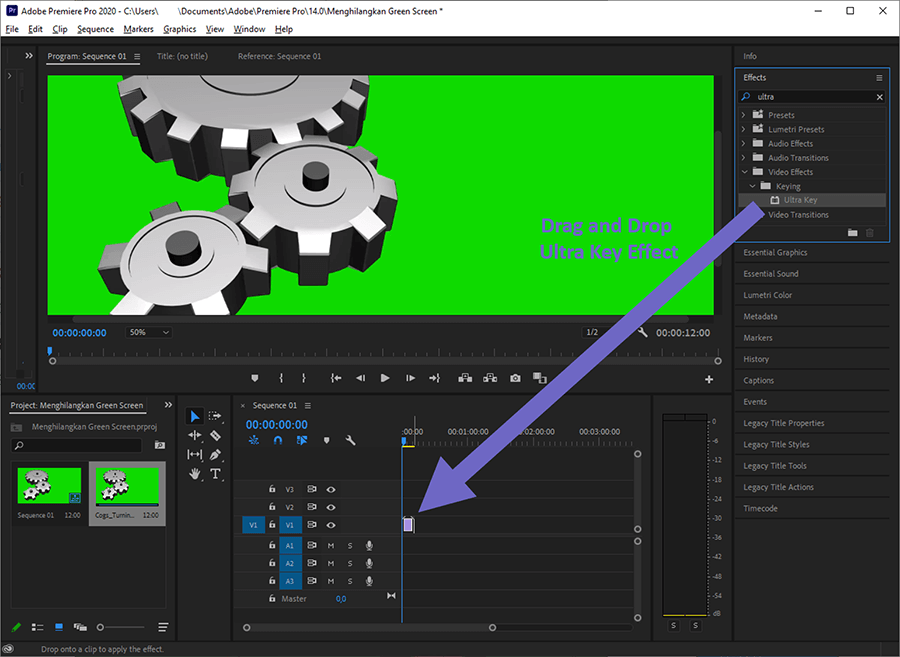Screen dimensions: 900x657
Task: Enable voice-over record on A3
Action: click(x=370, y=581)
